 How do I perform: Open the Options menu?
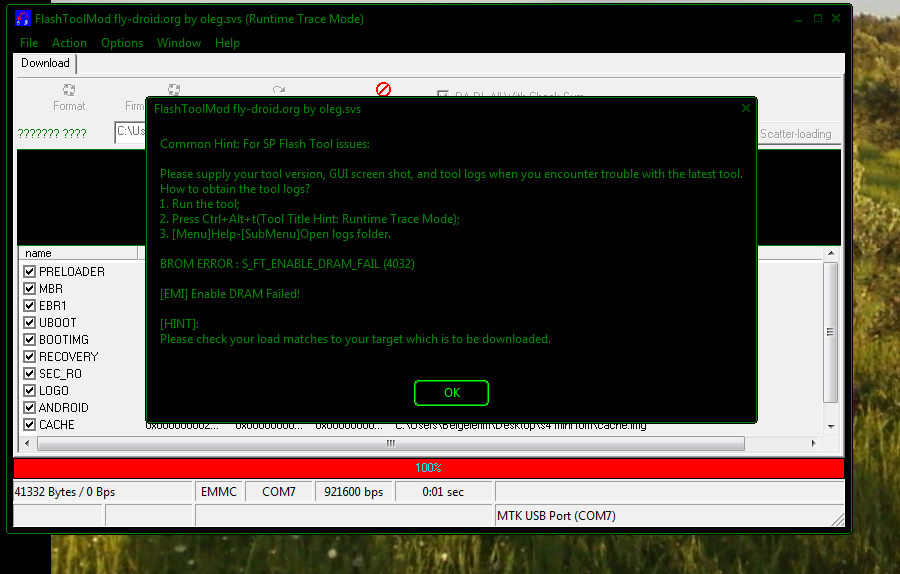(122, 43)
